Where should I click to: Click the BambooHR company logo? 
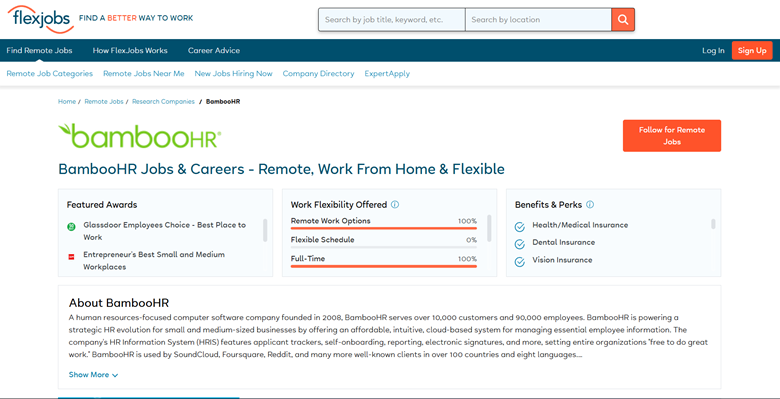(x=140, y=136)
